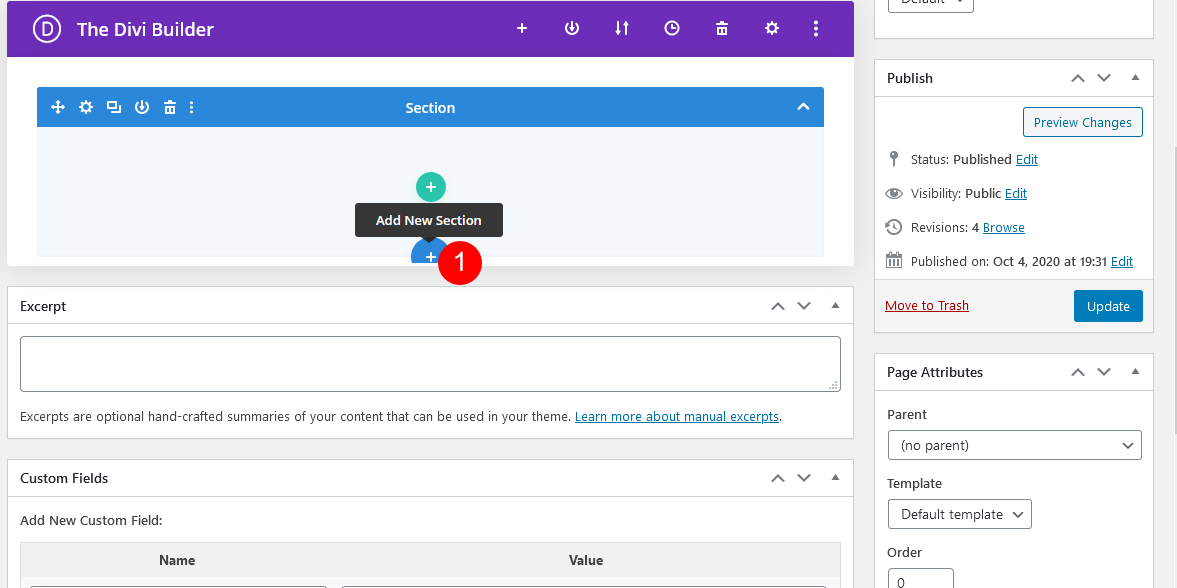Duplicate the Section with the clone icon
The image size is (1177, 588).
(114, 107)
